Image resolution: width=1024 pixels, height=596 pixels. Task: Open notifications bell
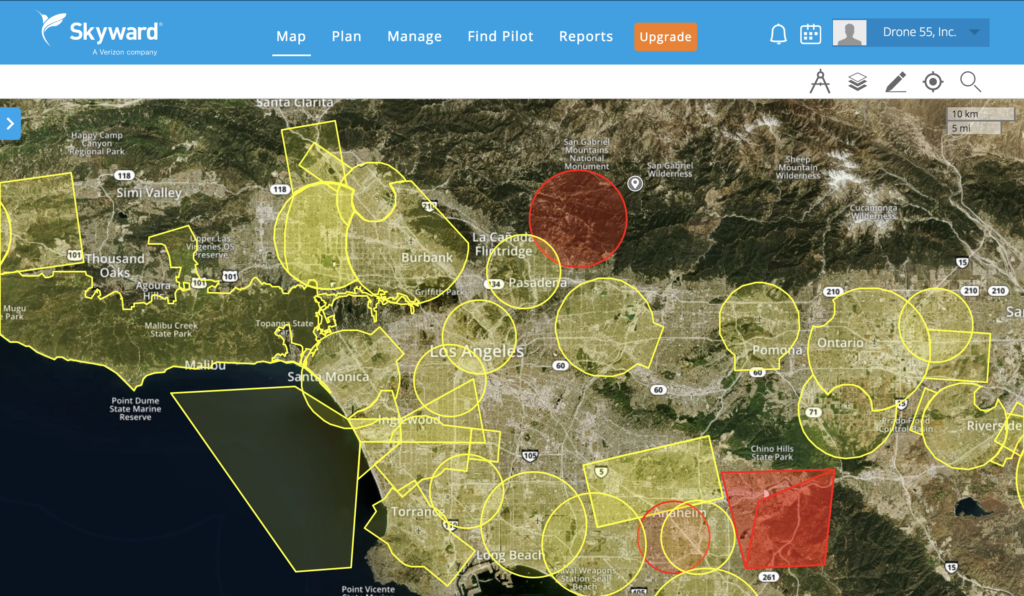click(778, 34)
